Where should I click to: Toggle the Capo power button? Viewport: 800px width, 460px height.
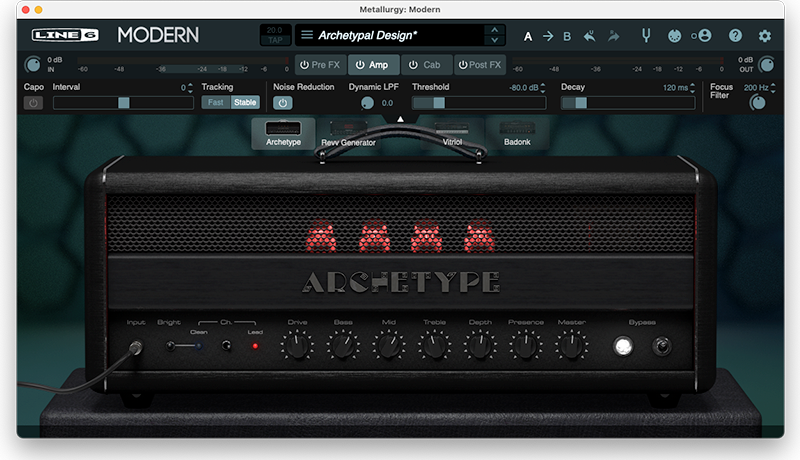tap(33, 103)
